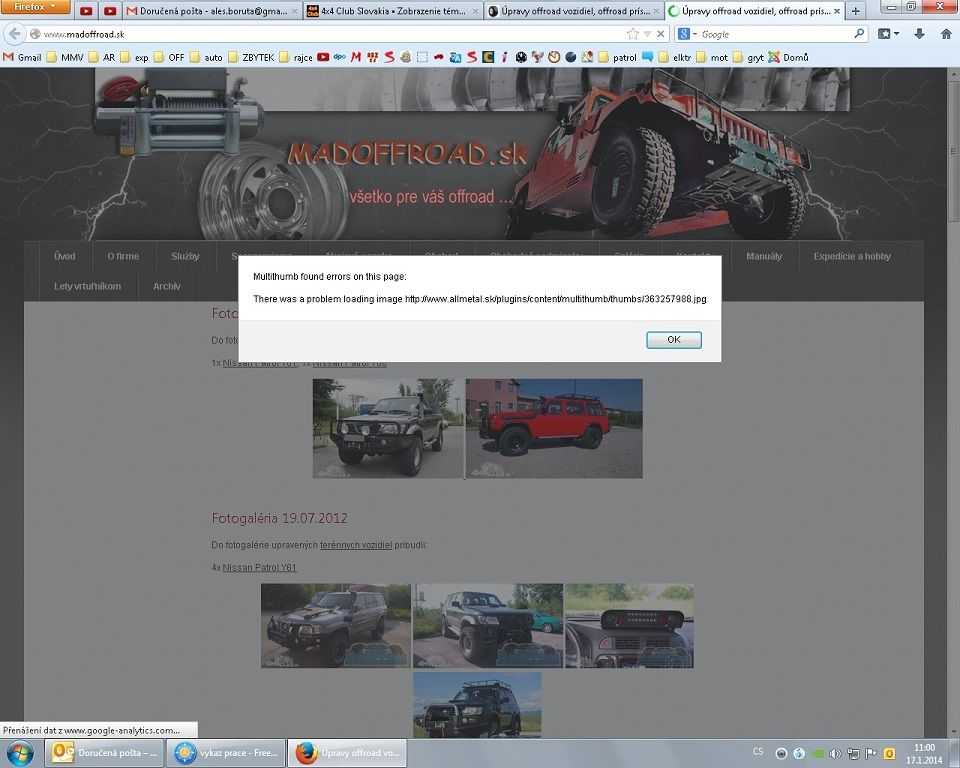Open the Downloads arrow icon
This screenshot has height=768, width=960.
tap(919, 34)
